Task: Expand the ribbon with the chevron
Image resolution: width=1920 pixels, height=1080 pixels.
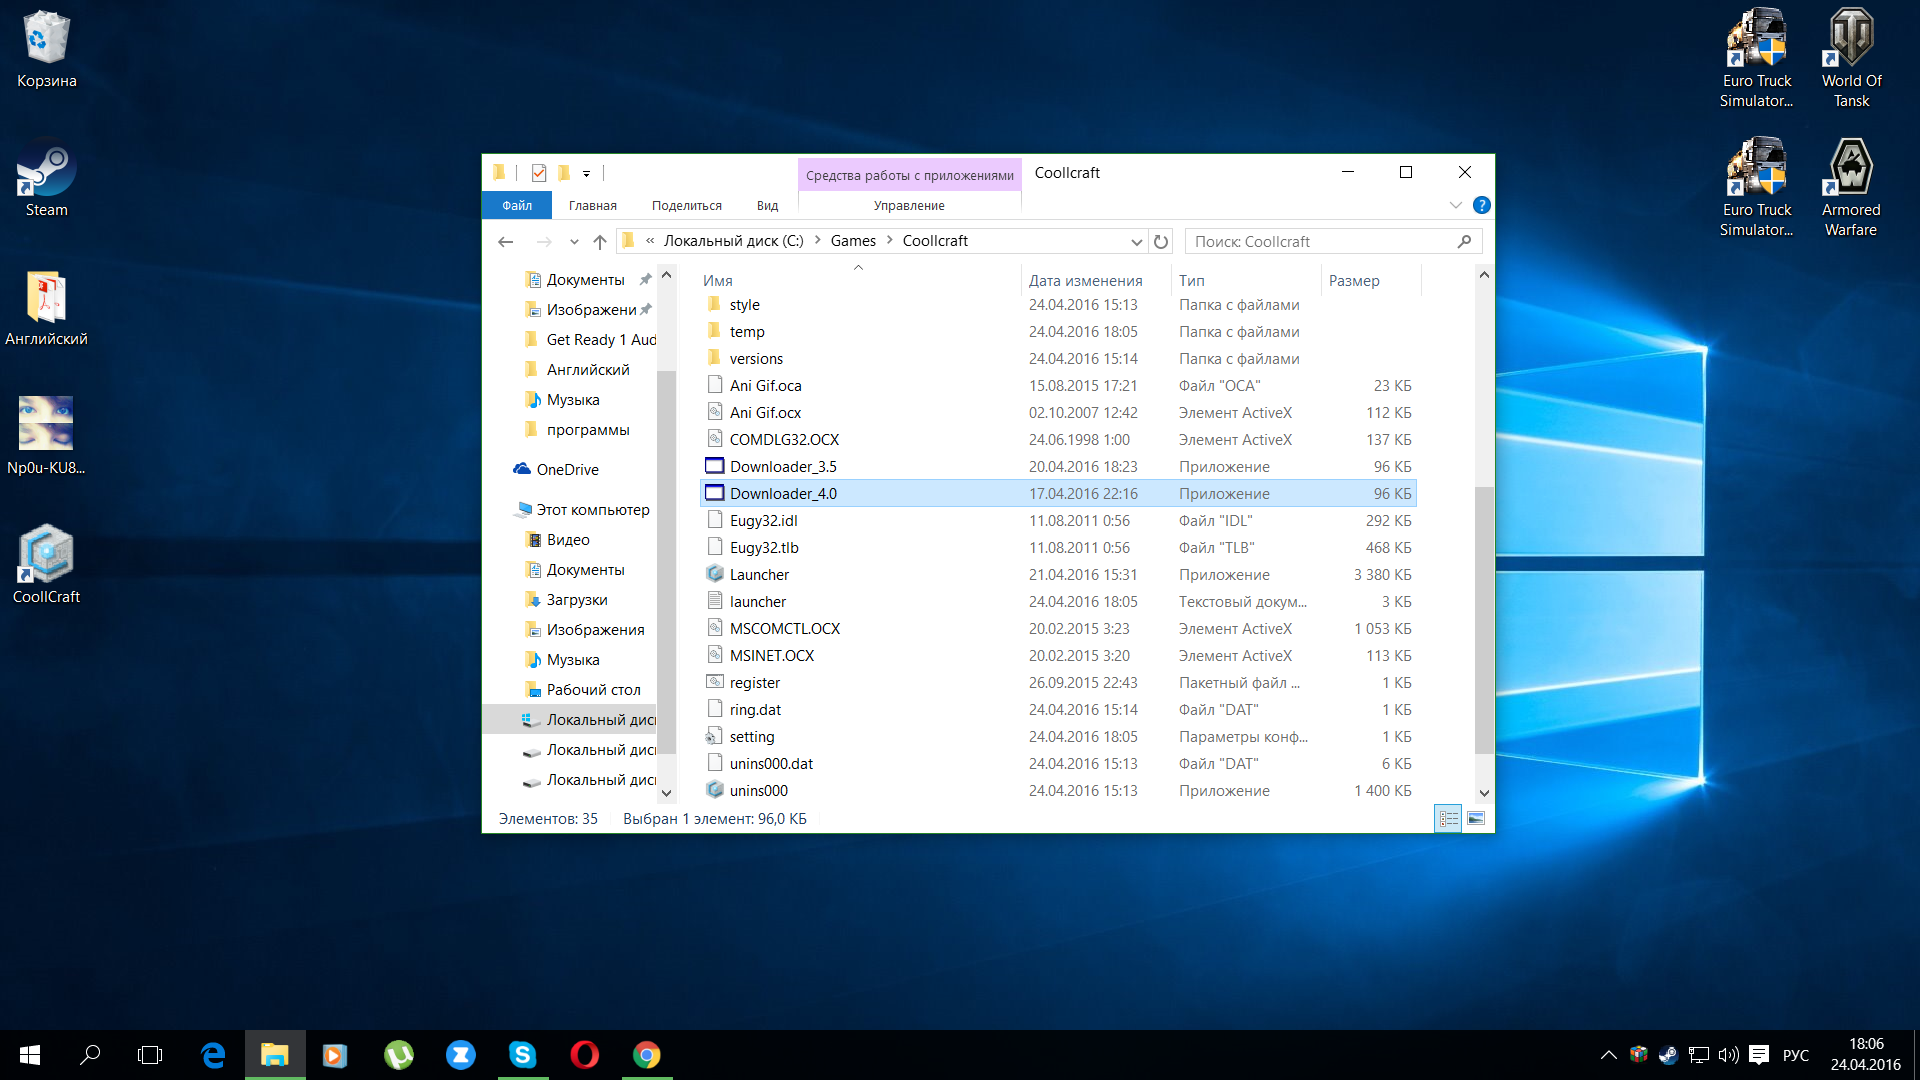Action: coord(1456,205)
